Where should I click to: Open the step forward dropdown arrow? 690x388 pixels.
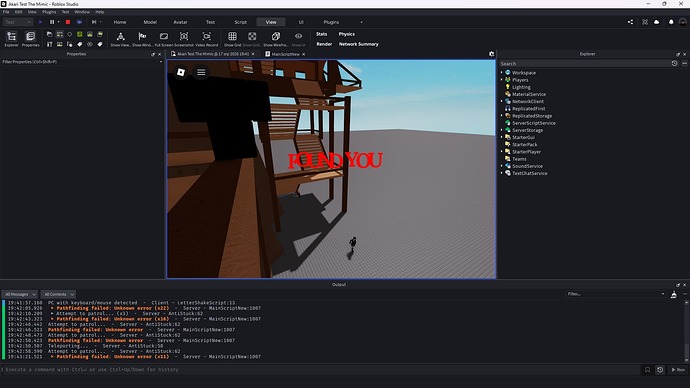pyautogui.click(x=101, y=22)
